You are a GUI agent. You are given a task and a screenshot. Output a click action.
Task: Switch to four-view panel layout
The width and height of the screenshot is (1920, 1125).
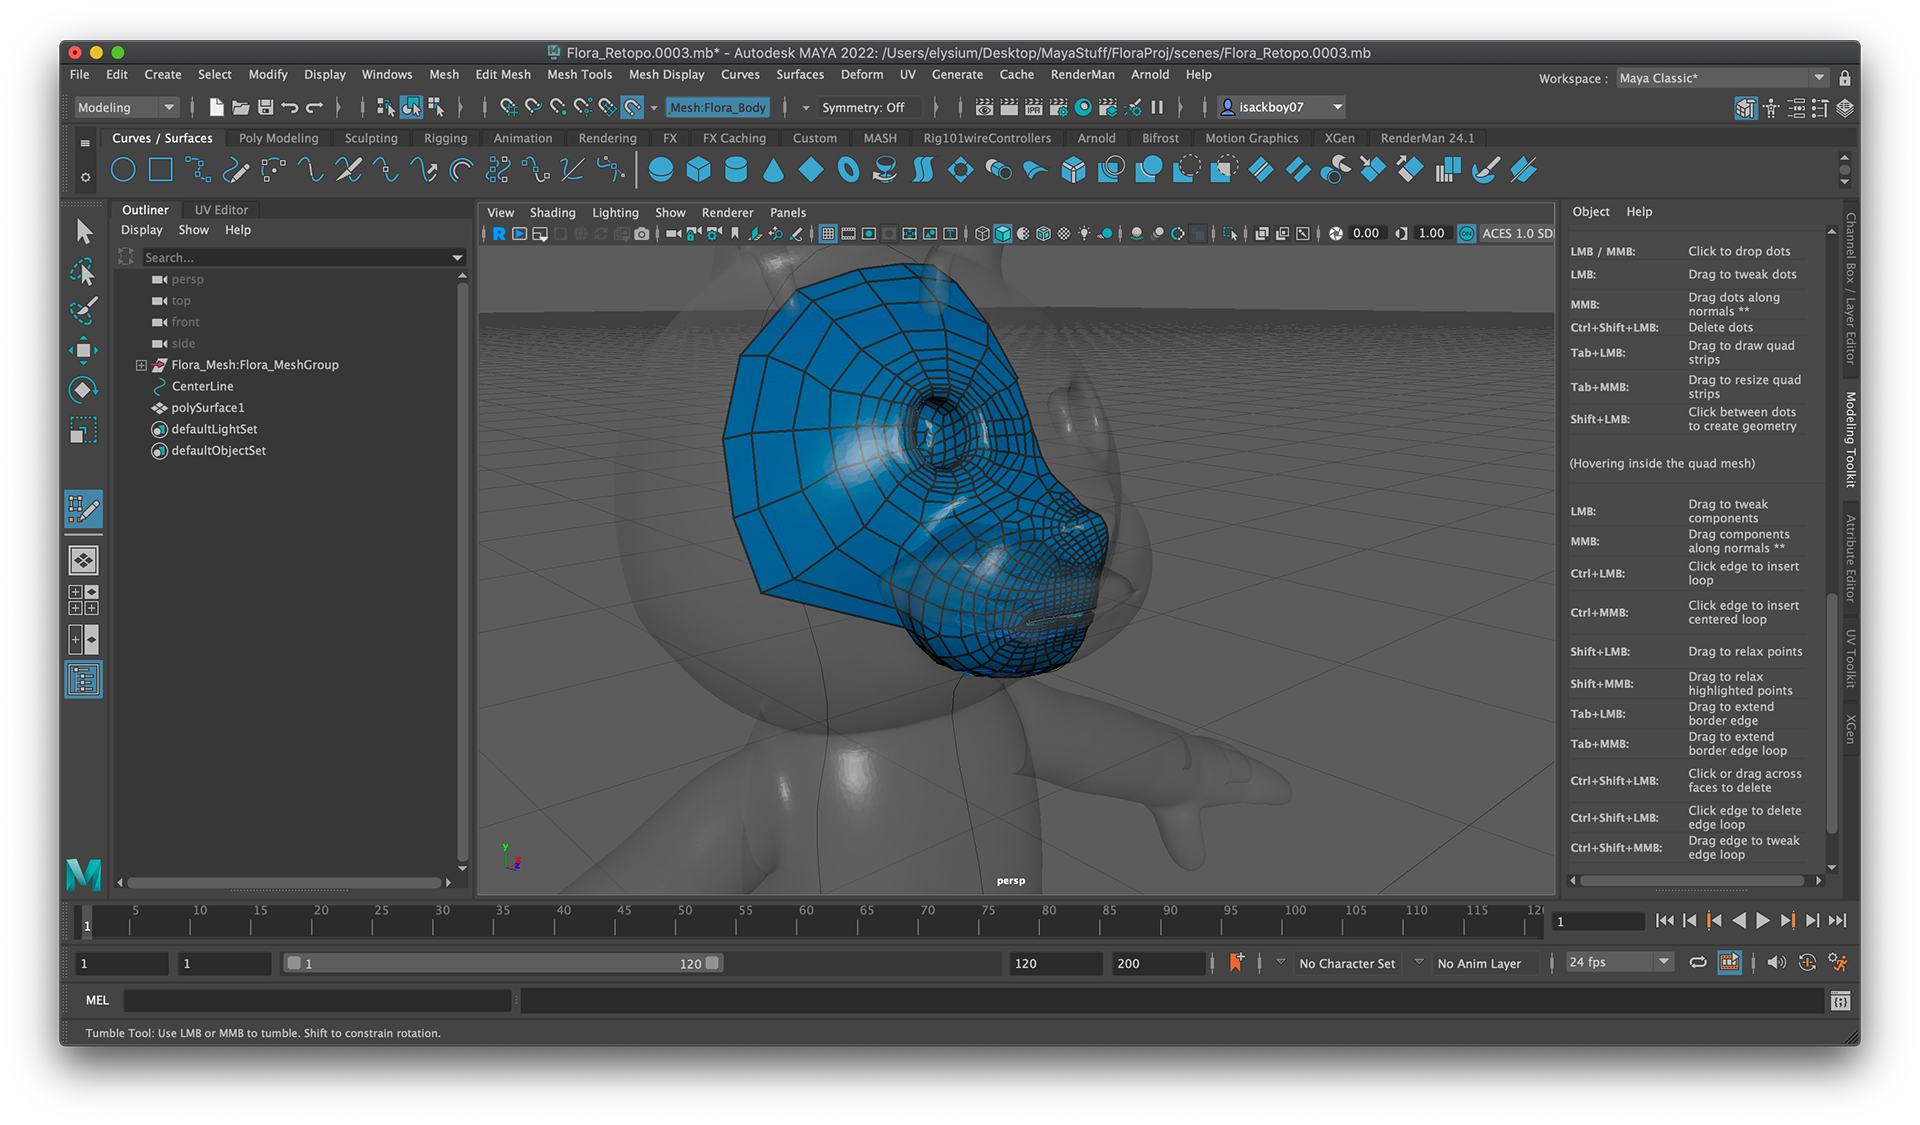[x=84, y=600]
